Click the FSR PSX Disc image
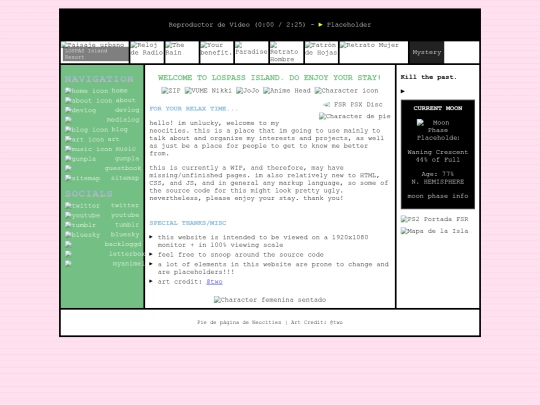The height and width of the screenshot is (405, 540). [353, 104]
